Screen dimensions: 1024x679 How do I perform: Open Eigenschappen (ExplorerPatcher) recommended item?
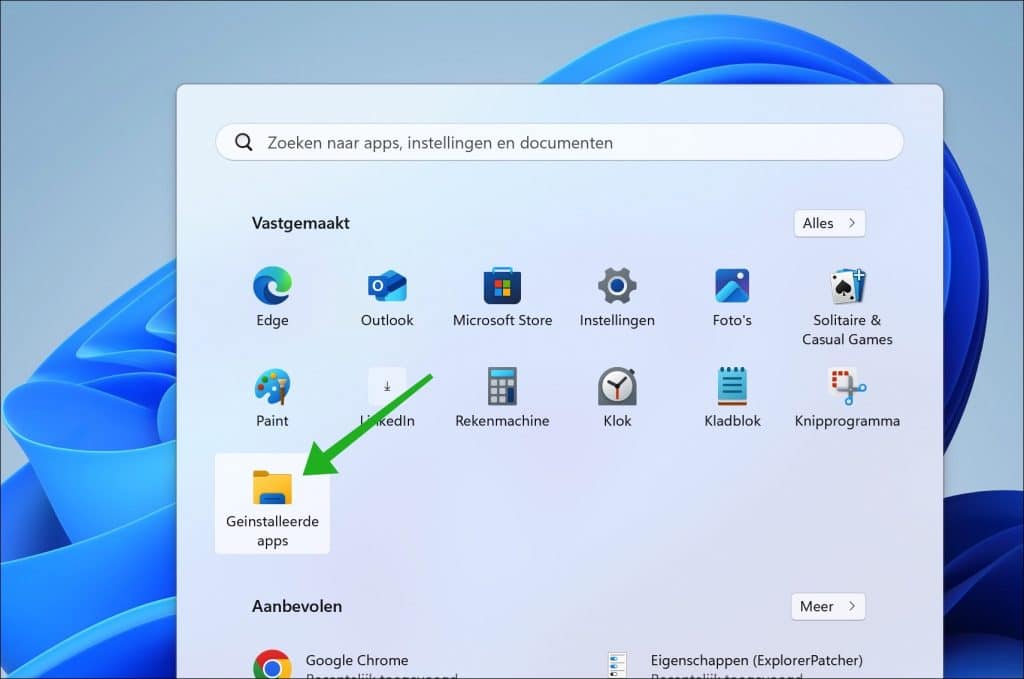(x=755, y=661)
